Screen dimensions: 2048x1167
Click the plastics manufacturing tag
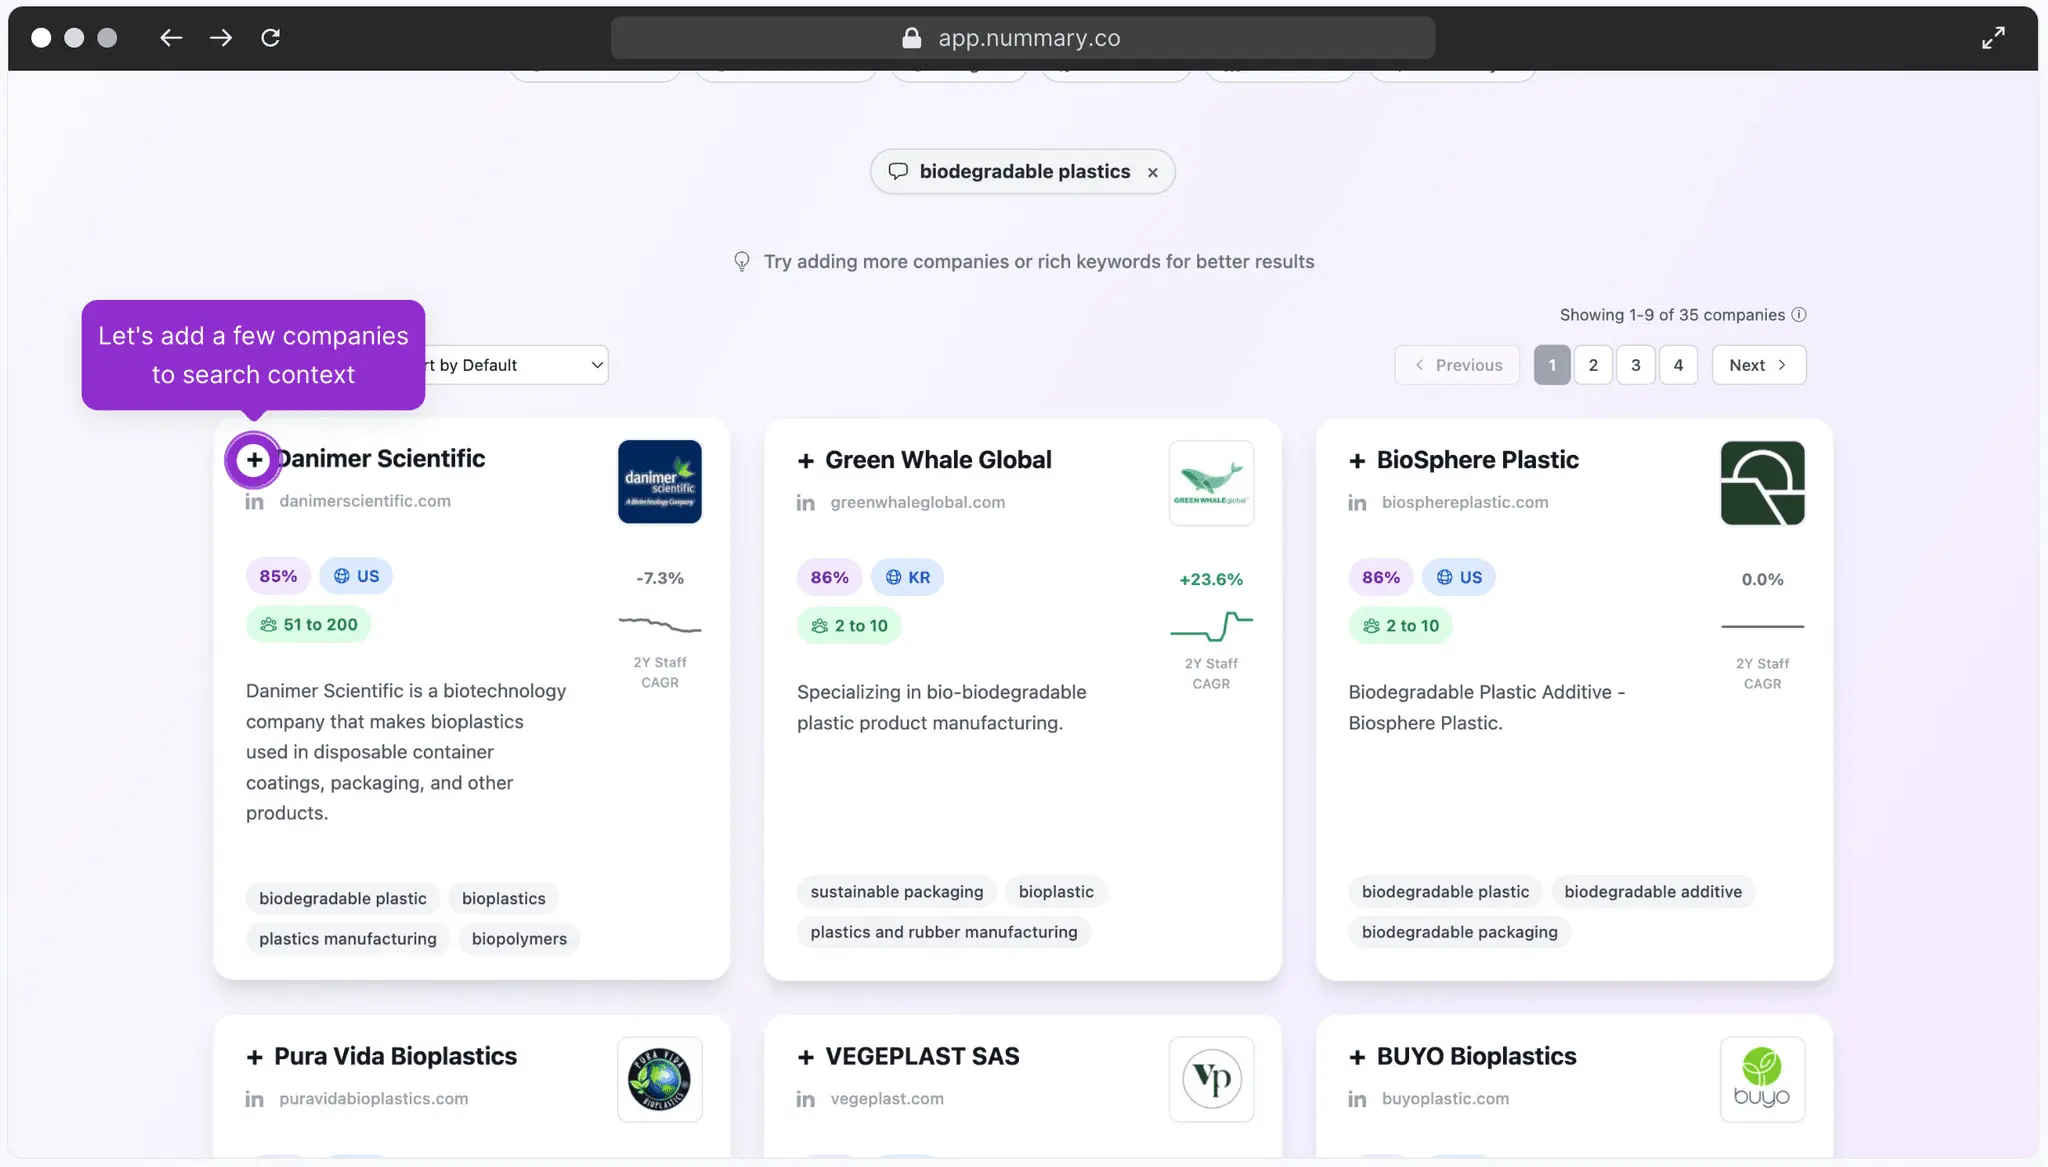click(x=347, y=939)
